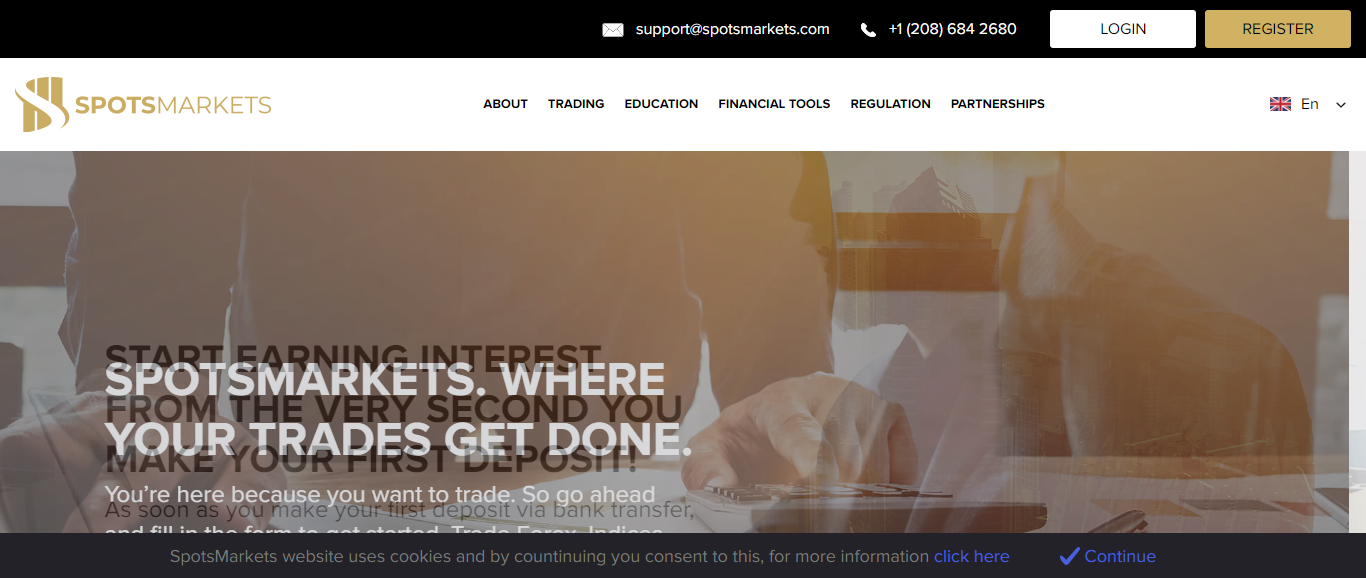
Task: Open the PARTNERSHIPS menu
Action: click(x=997, y=104)
